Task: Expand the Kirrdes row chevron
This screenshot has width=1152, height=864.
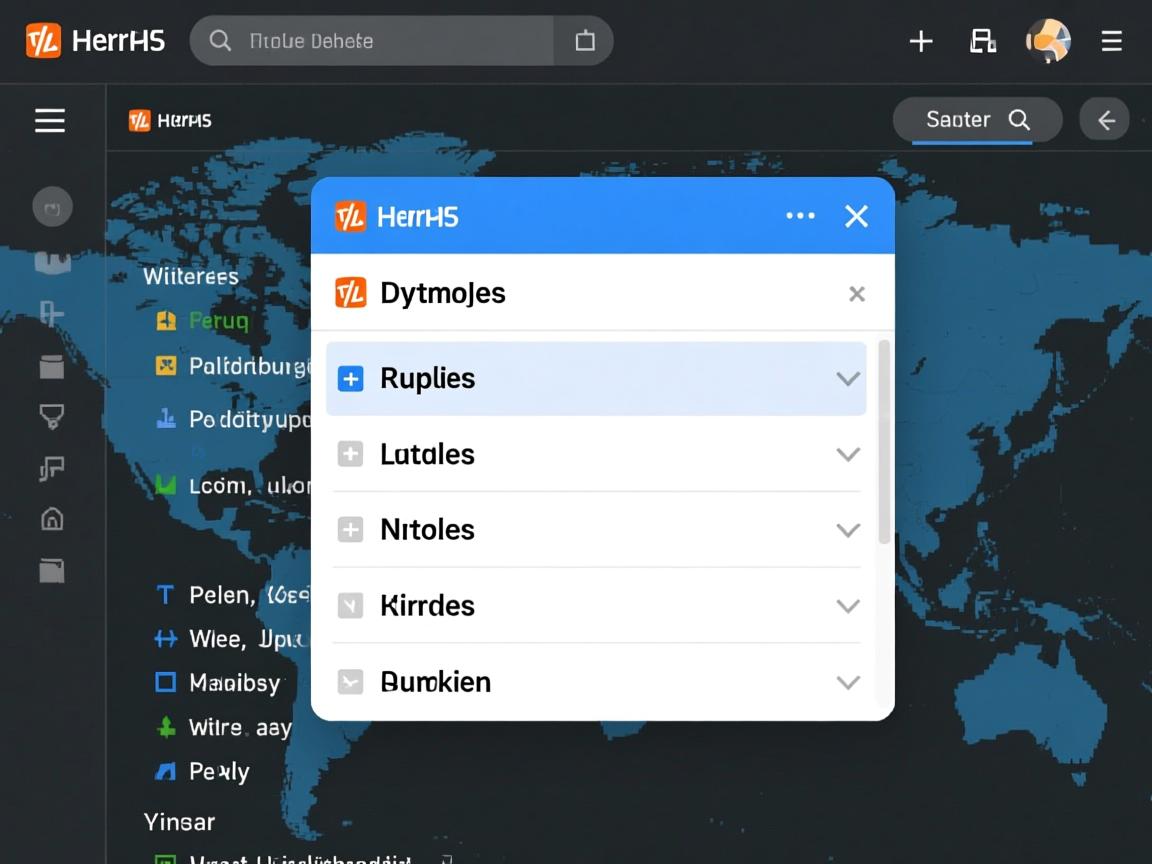Action: pyautogui.click(x=848, y=606)
